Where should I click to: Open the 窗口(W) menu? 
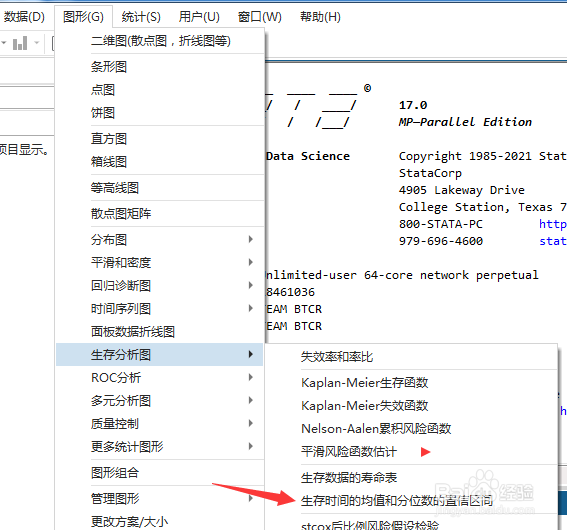[259, 17]
